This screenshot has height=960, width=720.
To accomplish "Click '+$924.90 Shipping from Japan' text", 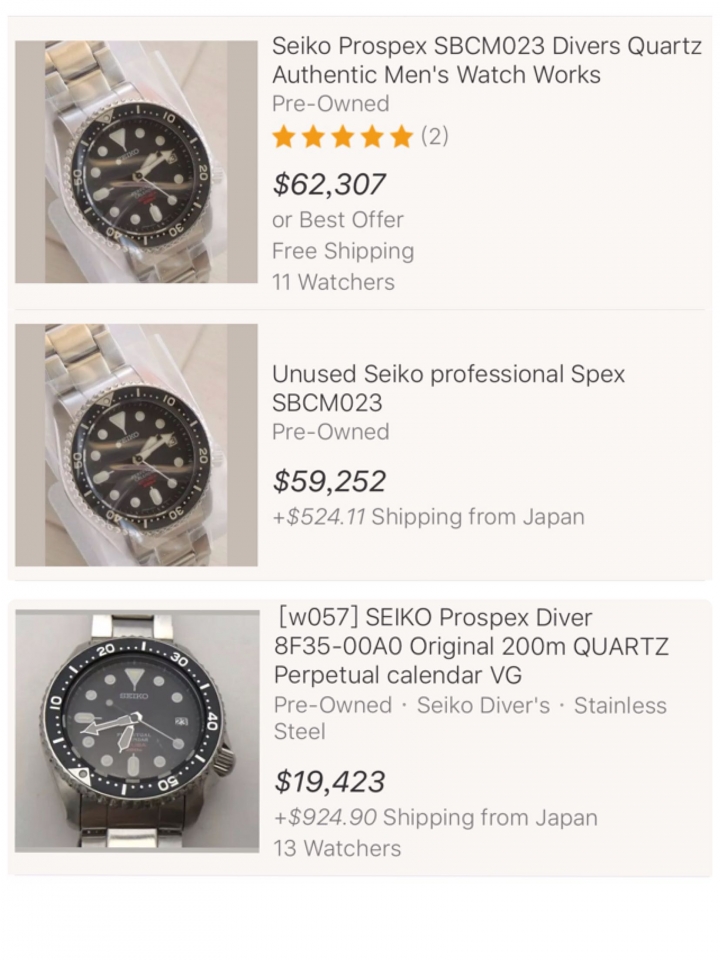I will point(435,818).
